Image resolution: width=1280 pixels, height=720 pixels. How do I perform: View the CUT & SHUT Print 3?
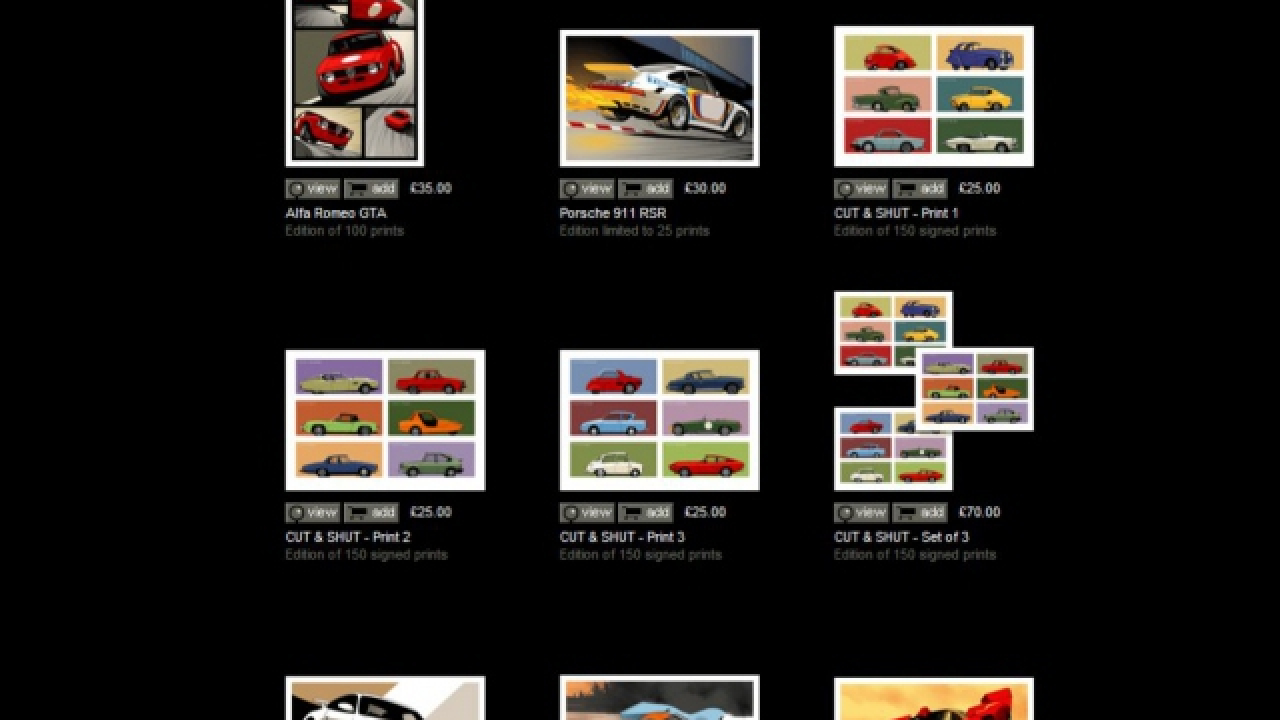(x=587, y=512)
